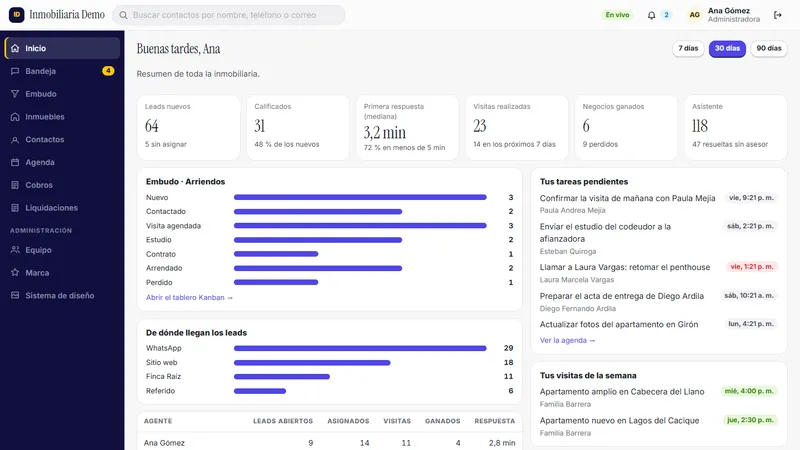Open task 'Confirmar la visita de mañana con Paula Mejía'
The height and width of the screenshot is (450, 800).
point(628,198)
